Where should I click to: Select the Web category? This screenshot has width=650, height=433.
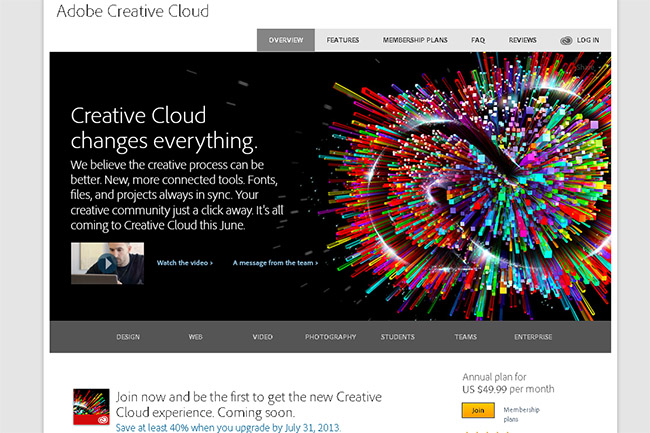tap(195, 337)
